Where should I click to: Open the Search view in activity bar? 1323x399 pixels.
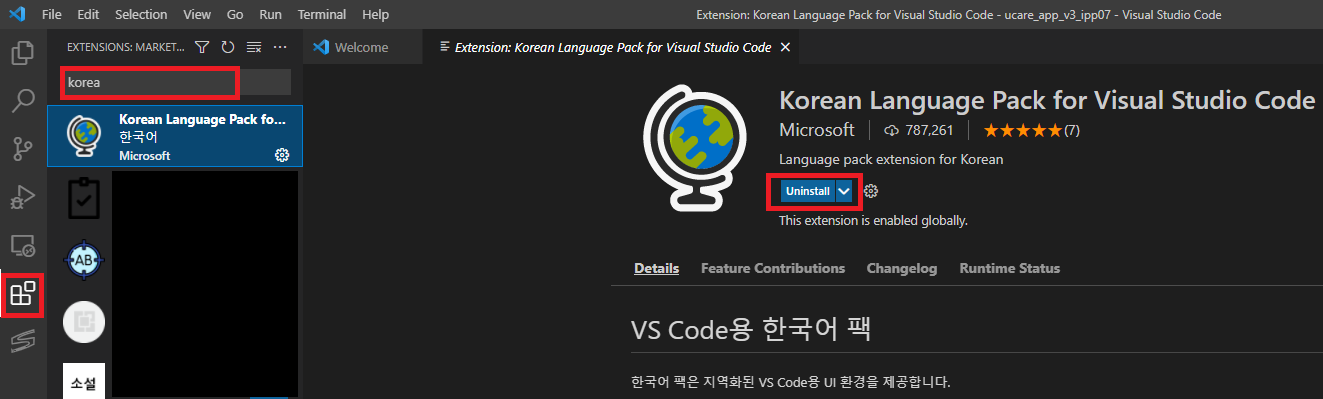(23, 101)
